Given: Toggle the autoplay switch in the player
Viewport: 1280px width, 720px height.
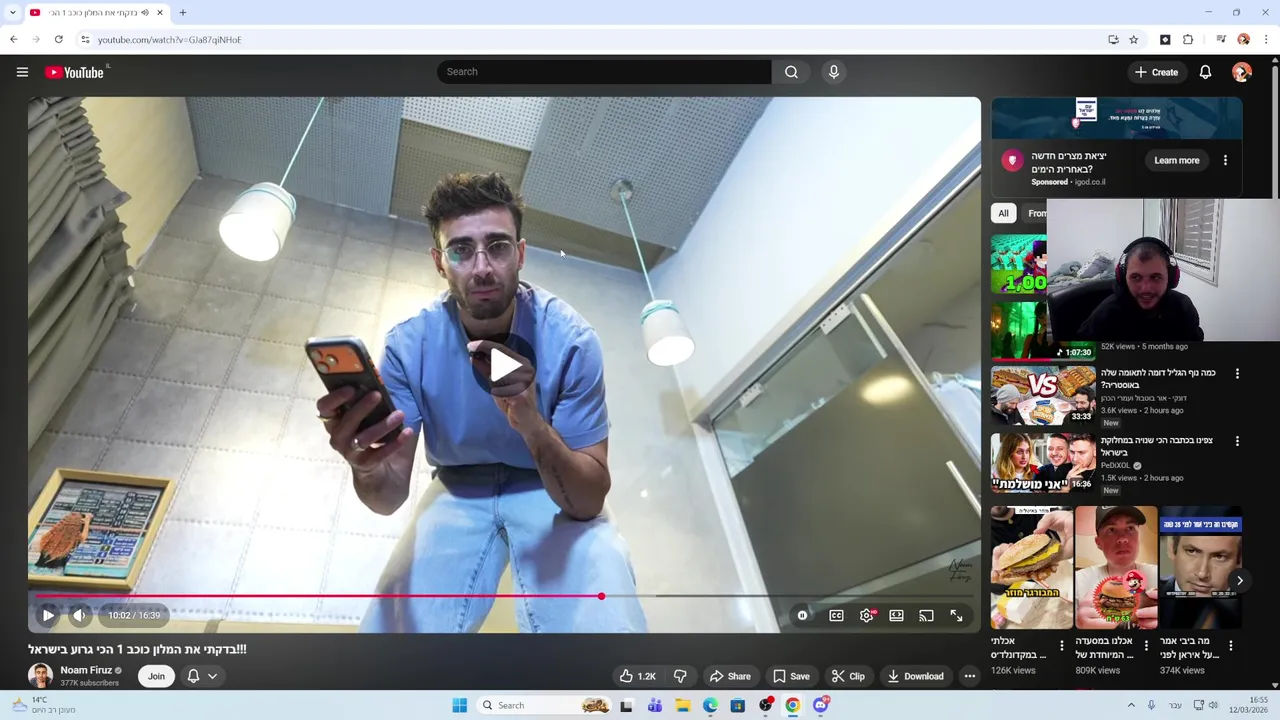Looking at the screenshot, I should click(802, 616).
